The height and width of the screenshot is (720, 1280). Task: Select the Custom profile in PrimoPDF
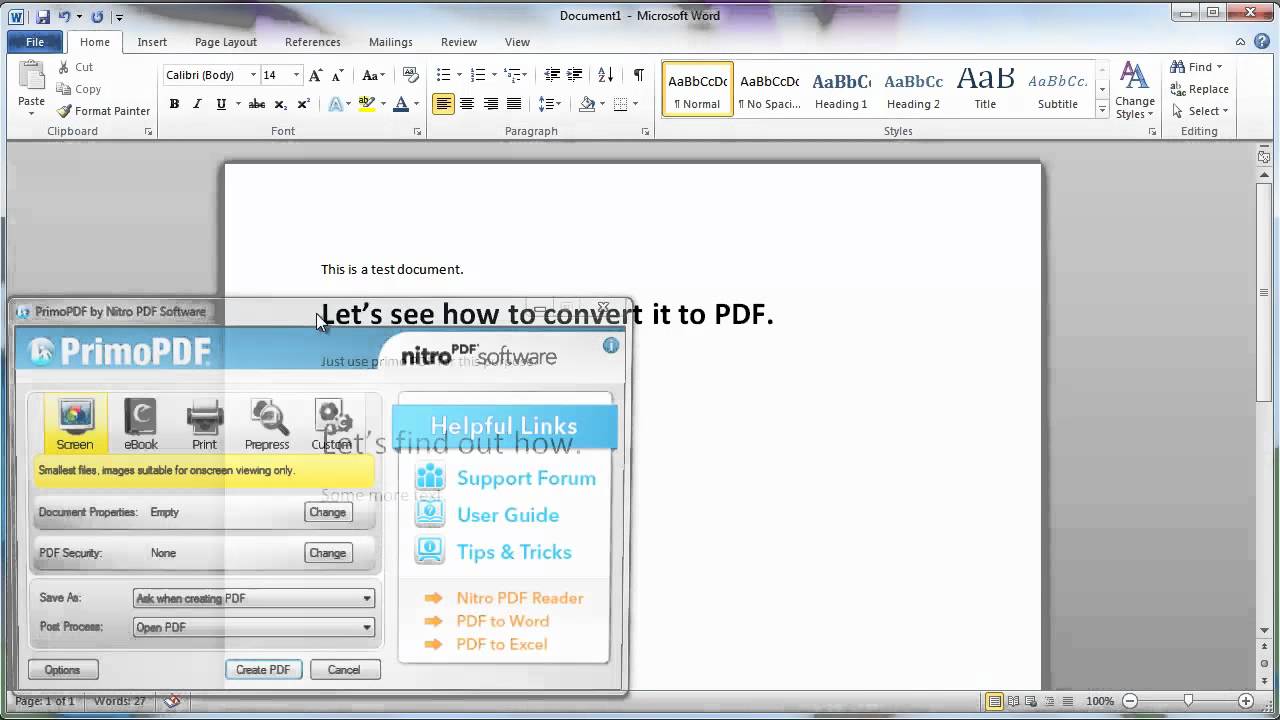point(331,424)
